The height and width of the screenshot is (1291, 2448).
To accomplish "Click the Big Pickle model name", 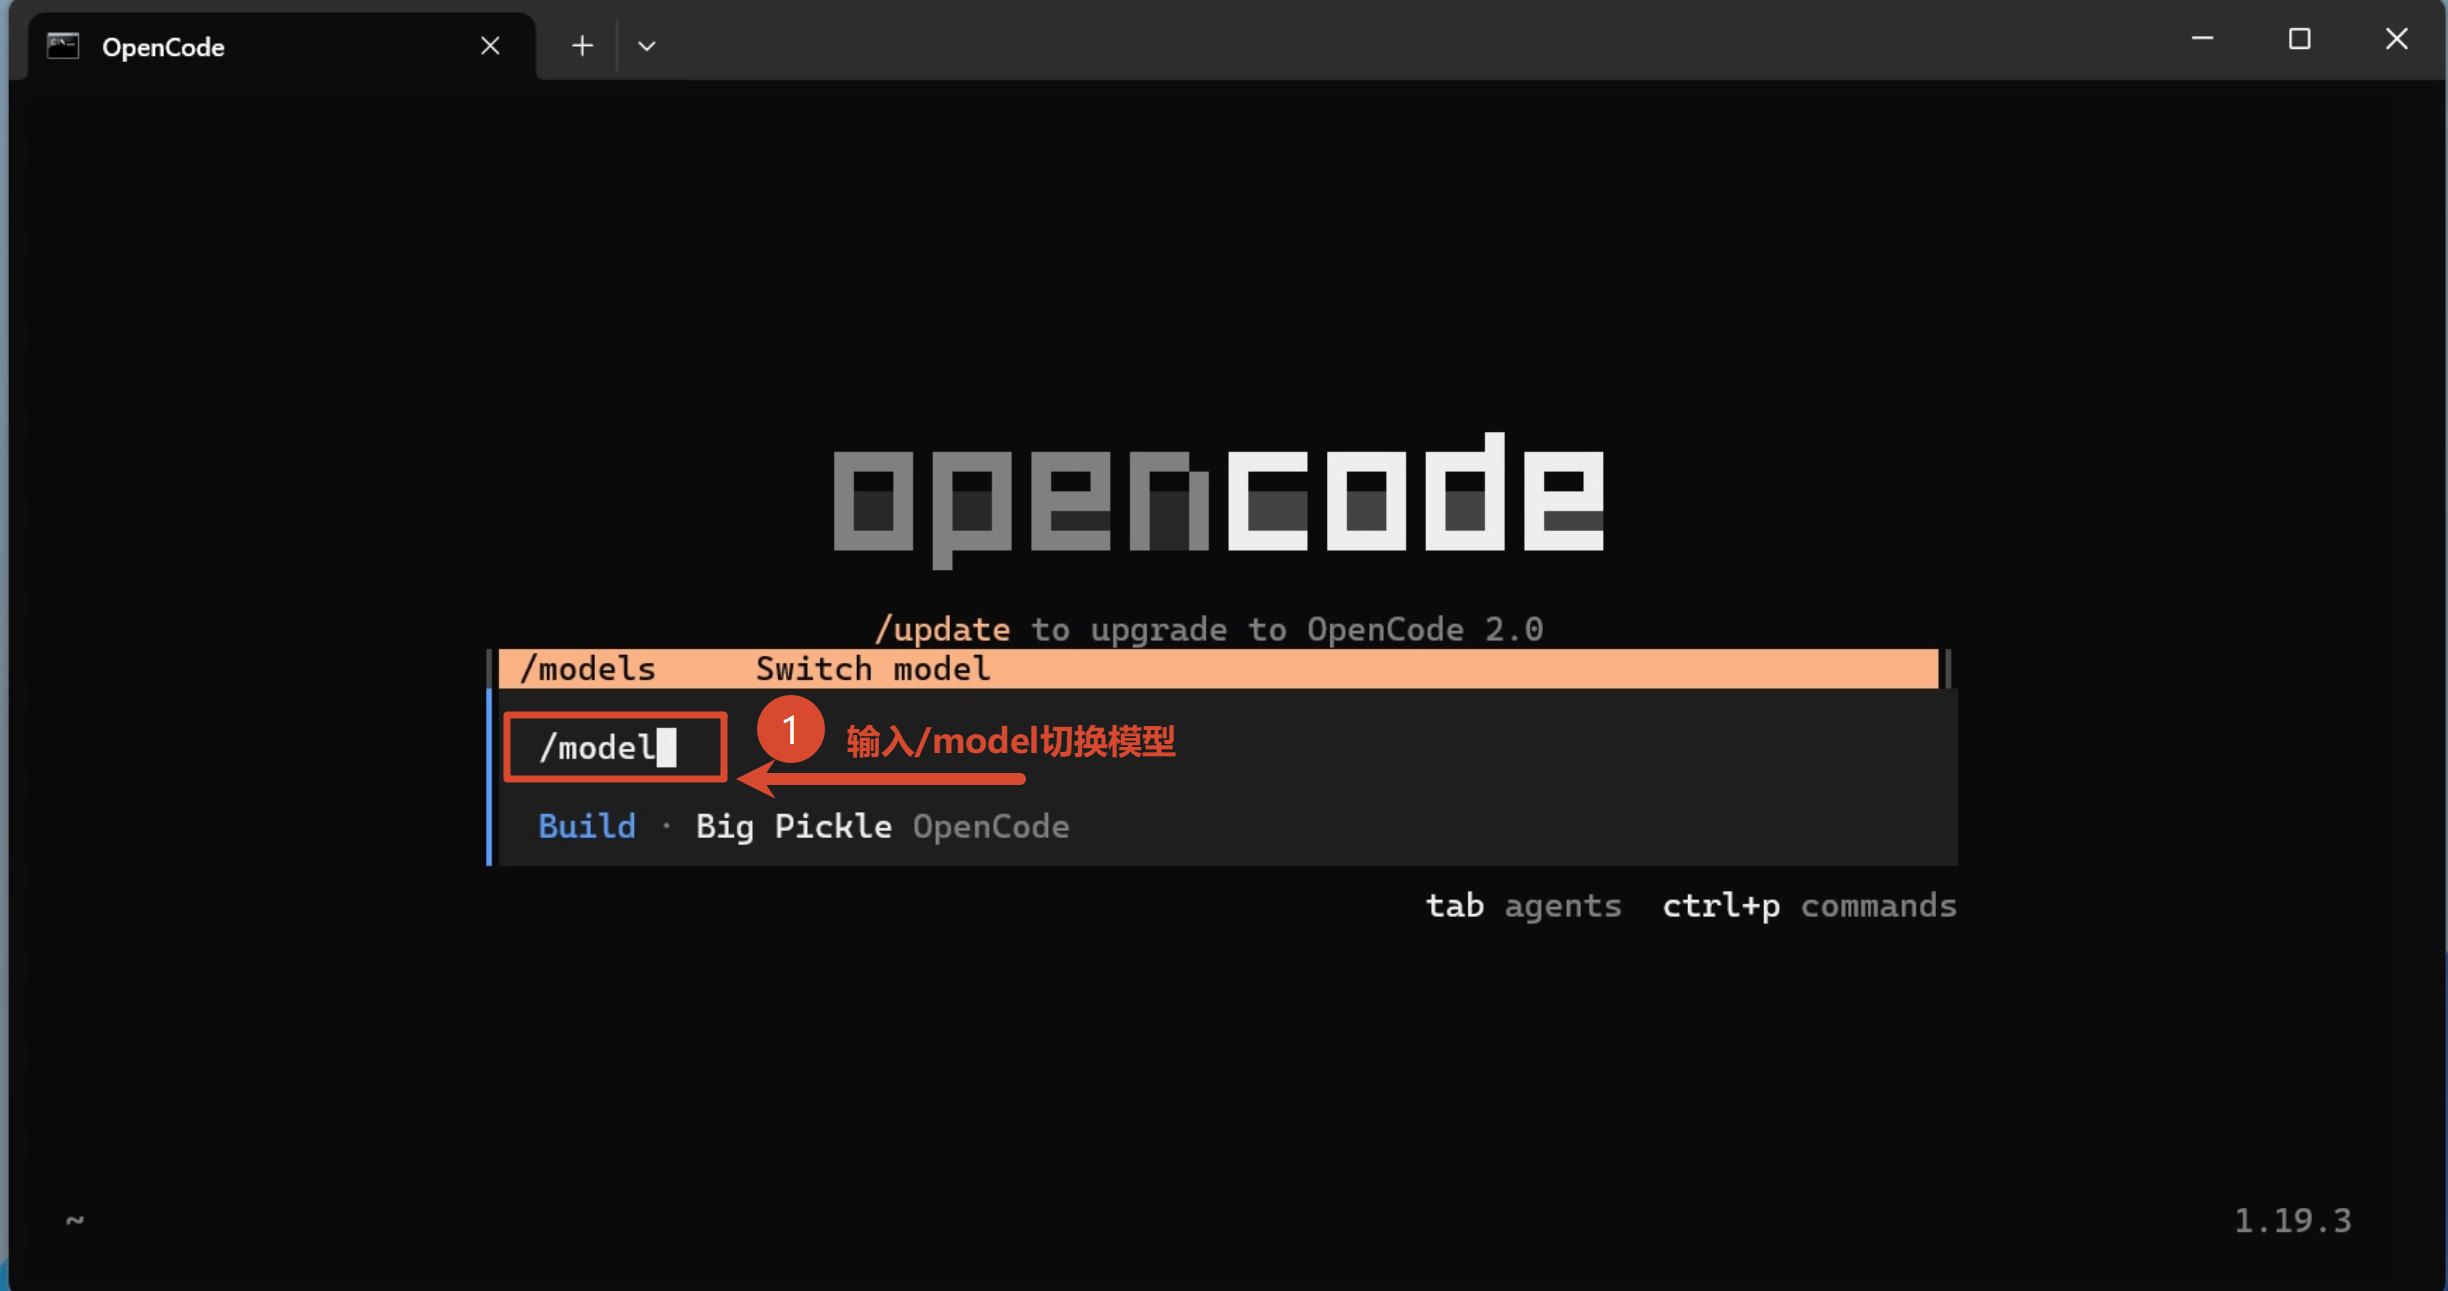I will pos(793,826).
